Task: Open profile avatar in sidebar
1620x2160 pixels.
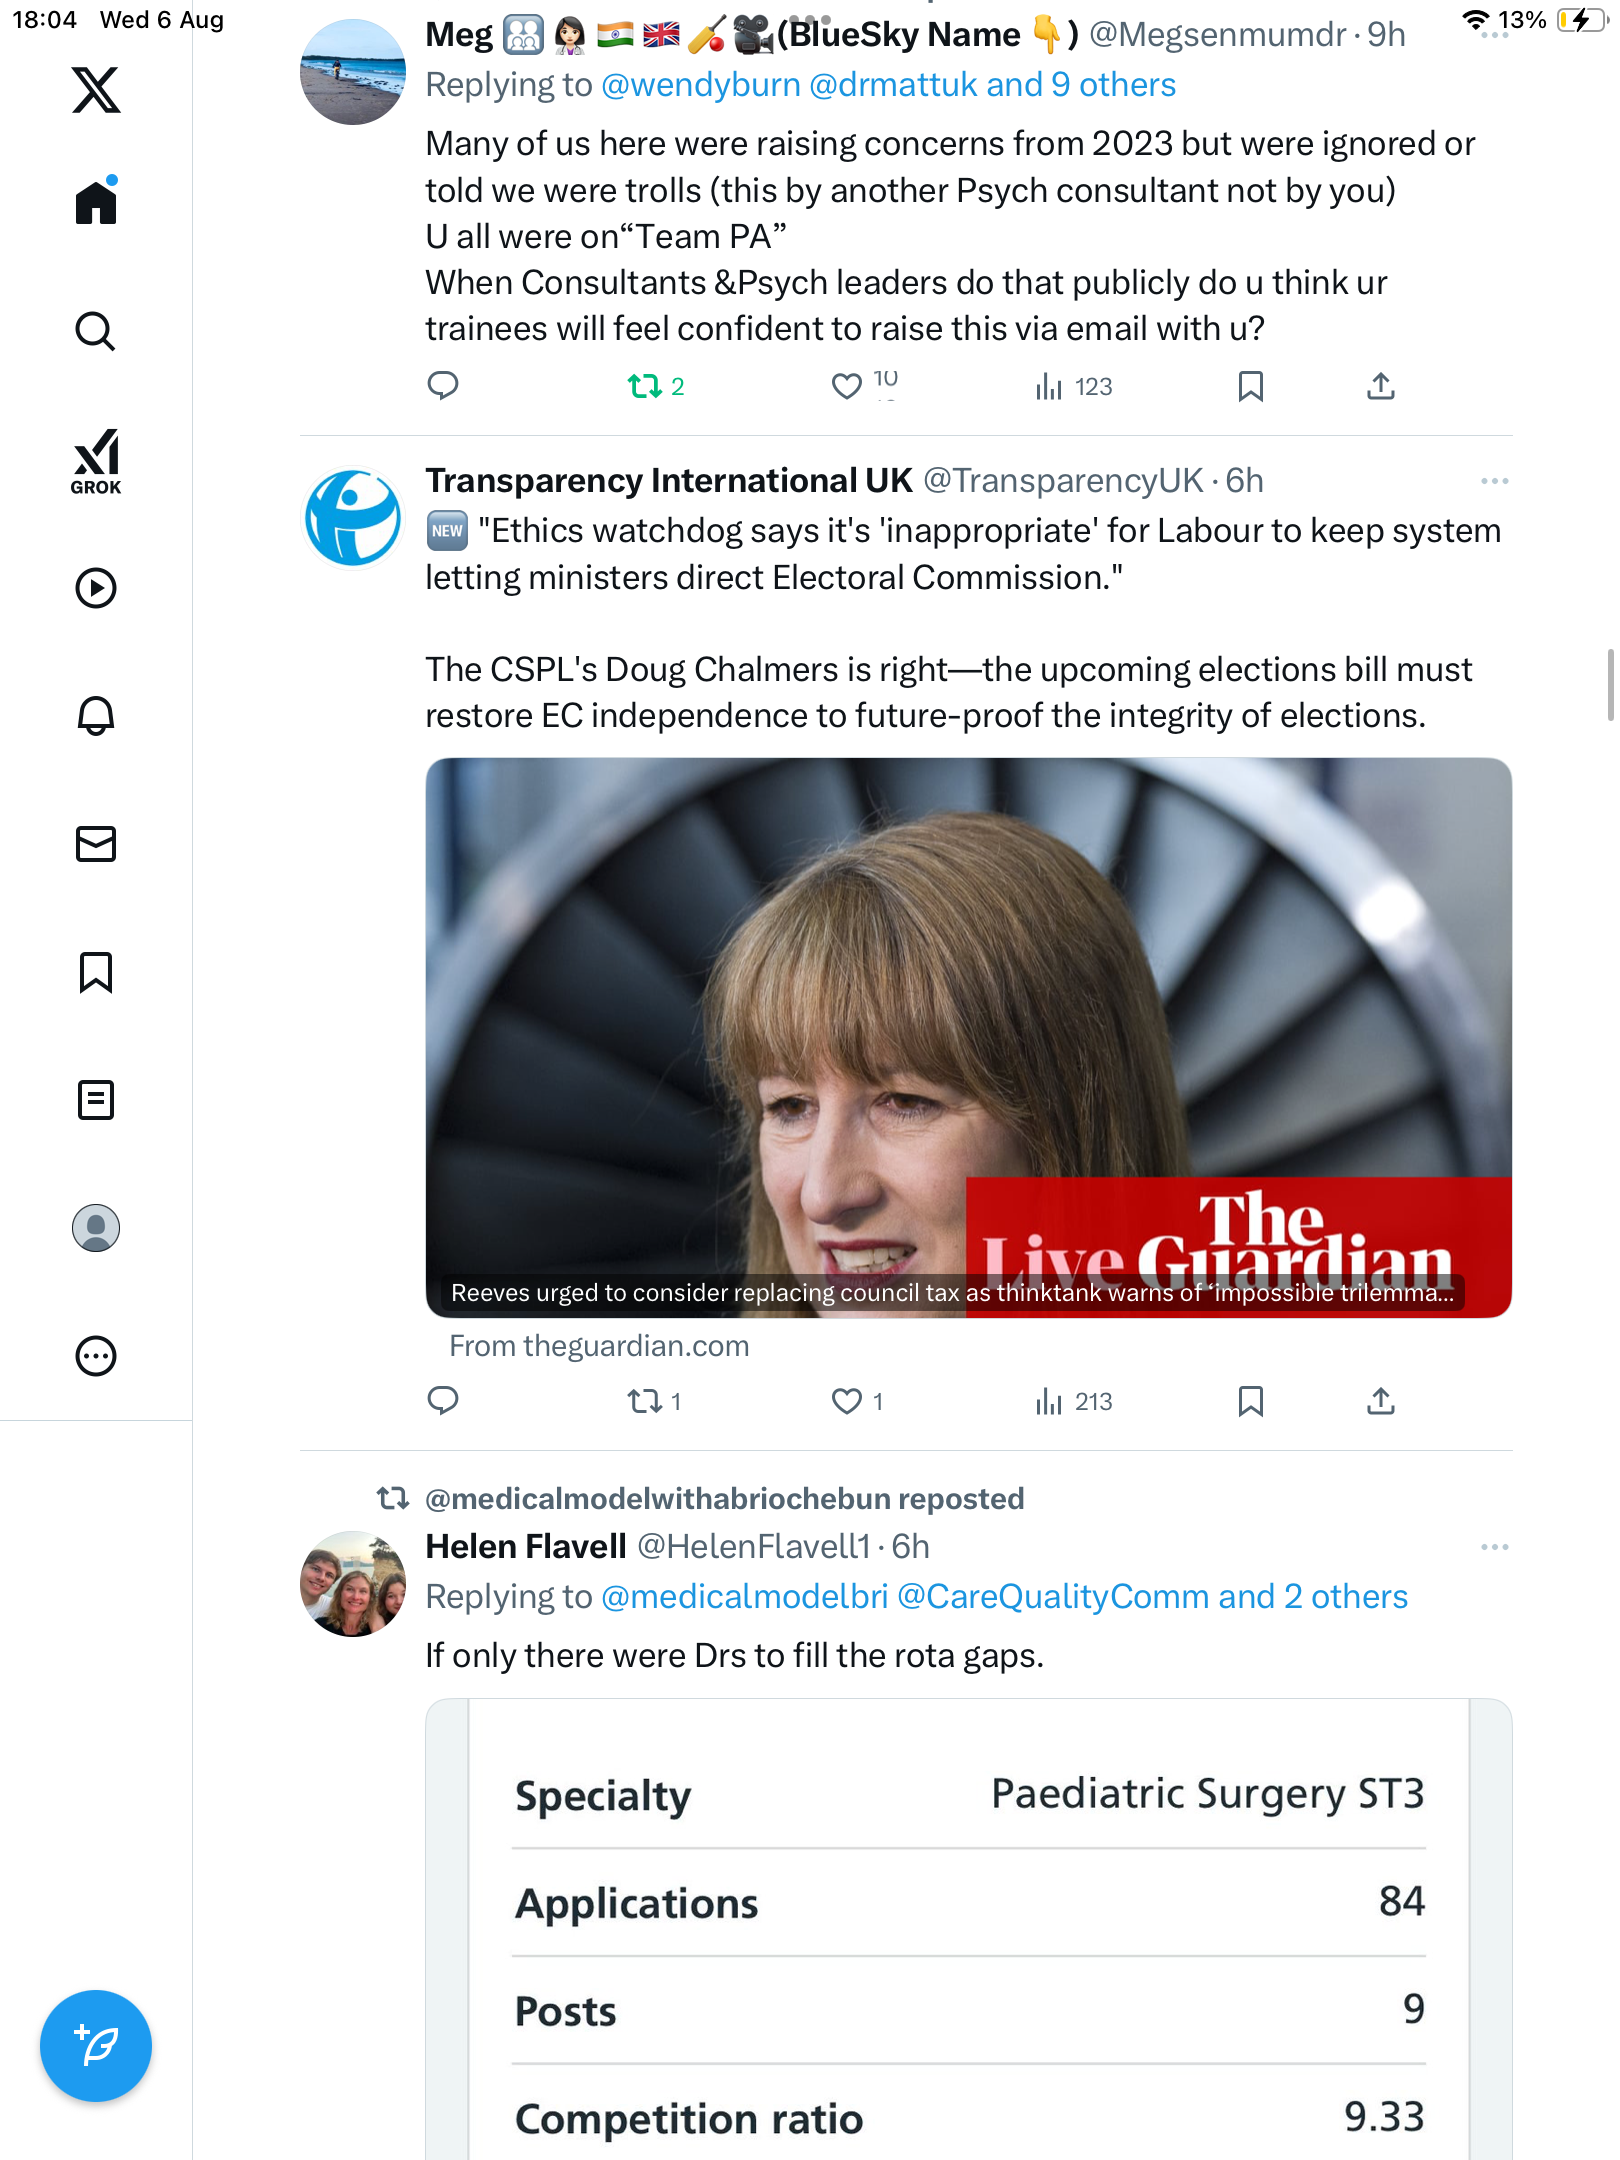Action: pos(96,1228)
